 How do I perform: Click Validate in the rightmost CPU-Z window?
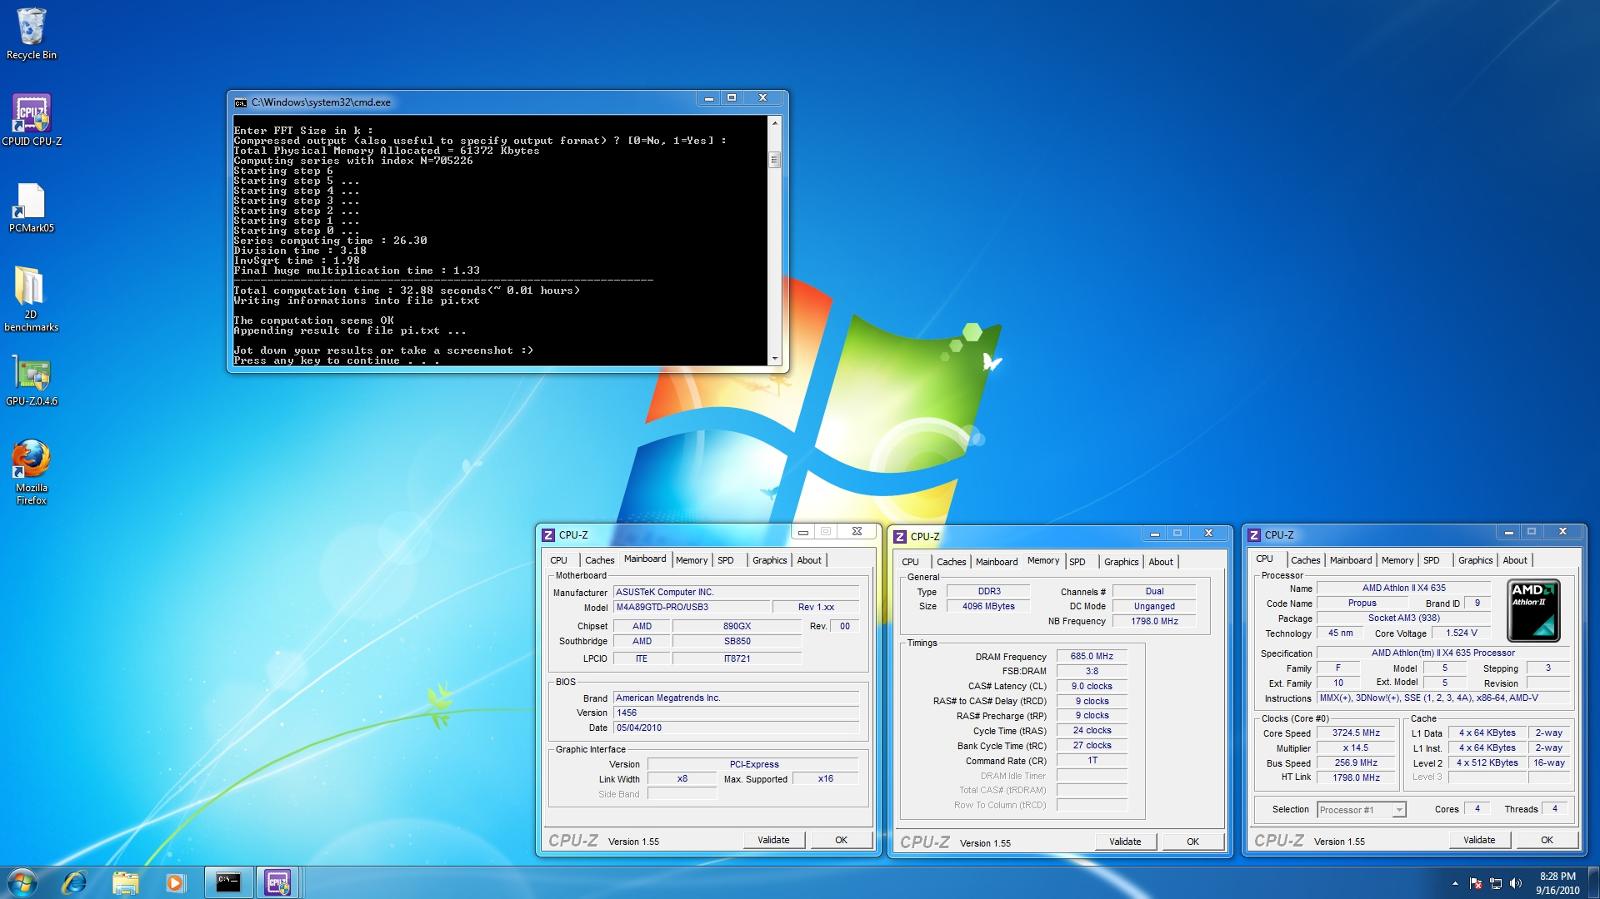pyautogui.click(x=1479, y=840)
